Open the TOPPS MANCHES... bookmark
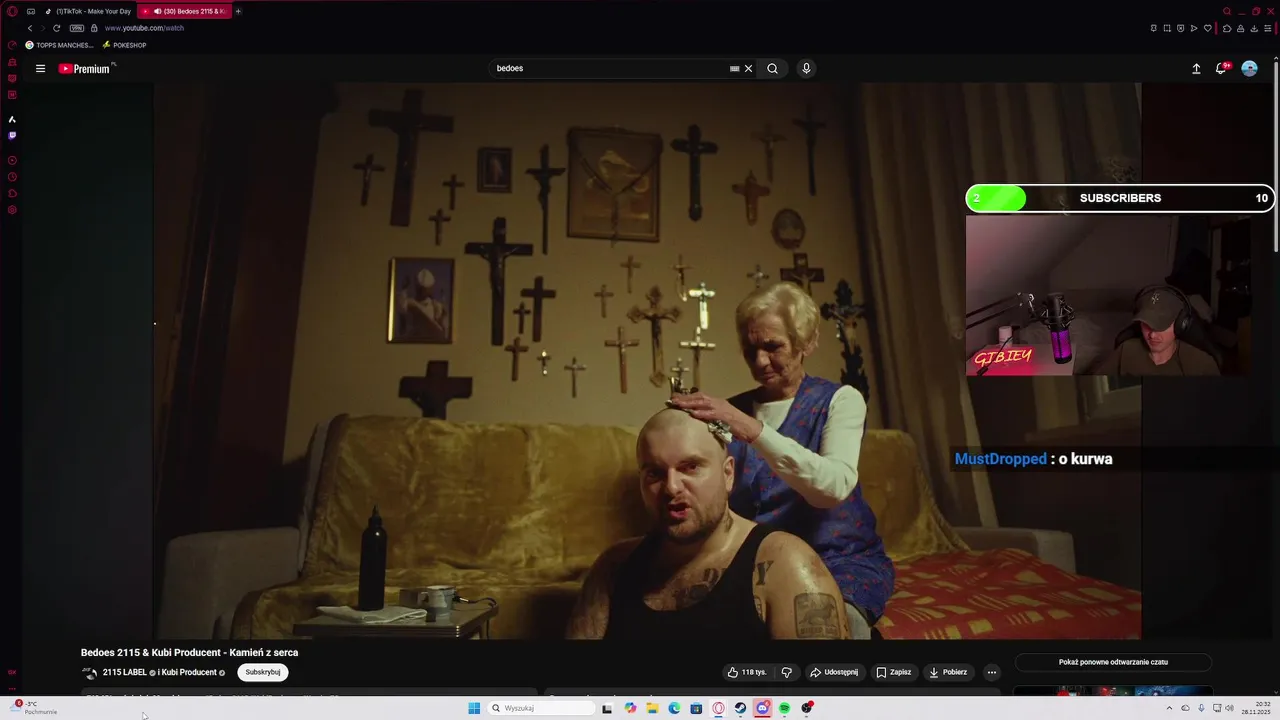 (59, 45)
